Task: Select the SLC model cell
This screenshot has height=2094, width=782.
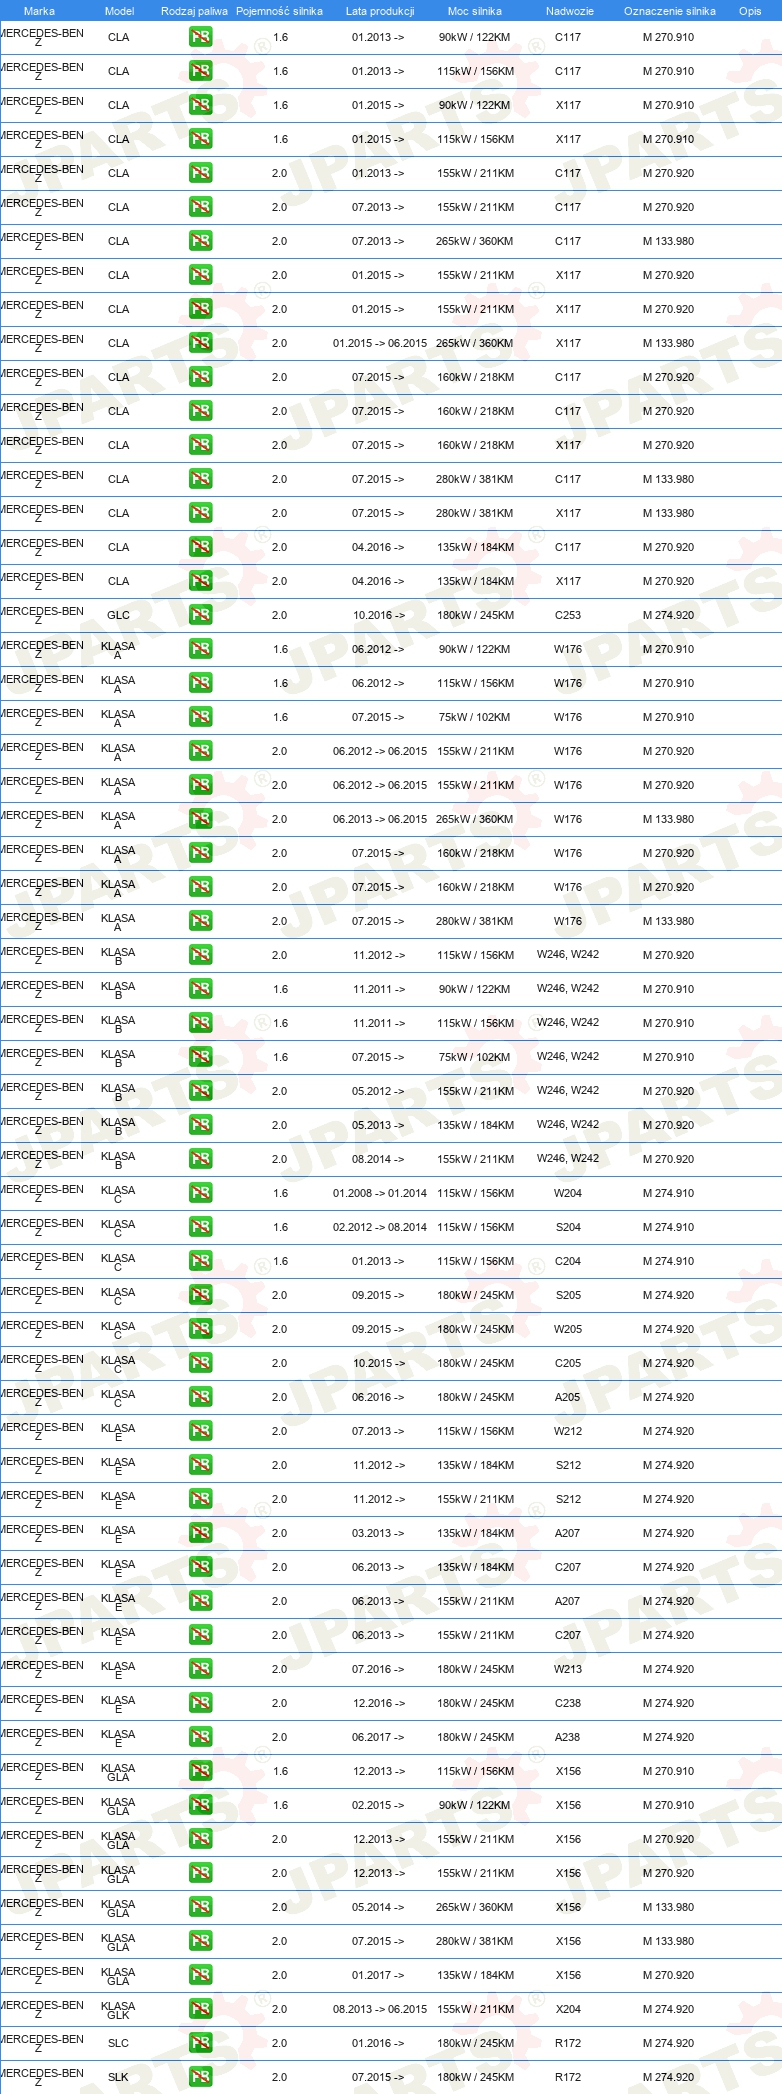Action: coord(118,2043)
